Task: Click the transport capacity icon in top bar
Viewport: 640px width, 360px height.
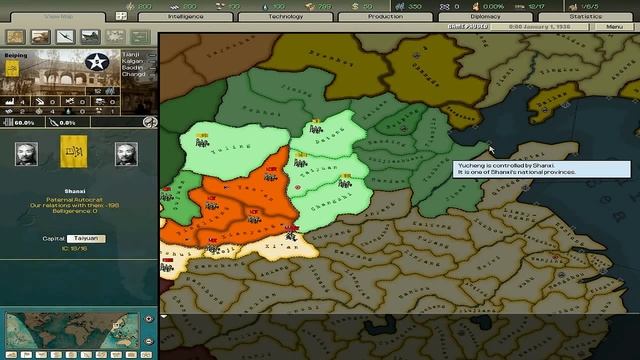Action: click(x=444, y=7)
